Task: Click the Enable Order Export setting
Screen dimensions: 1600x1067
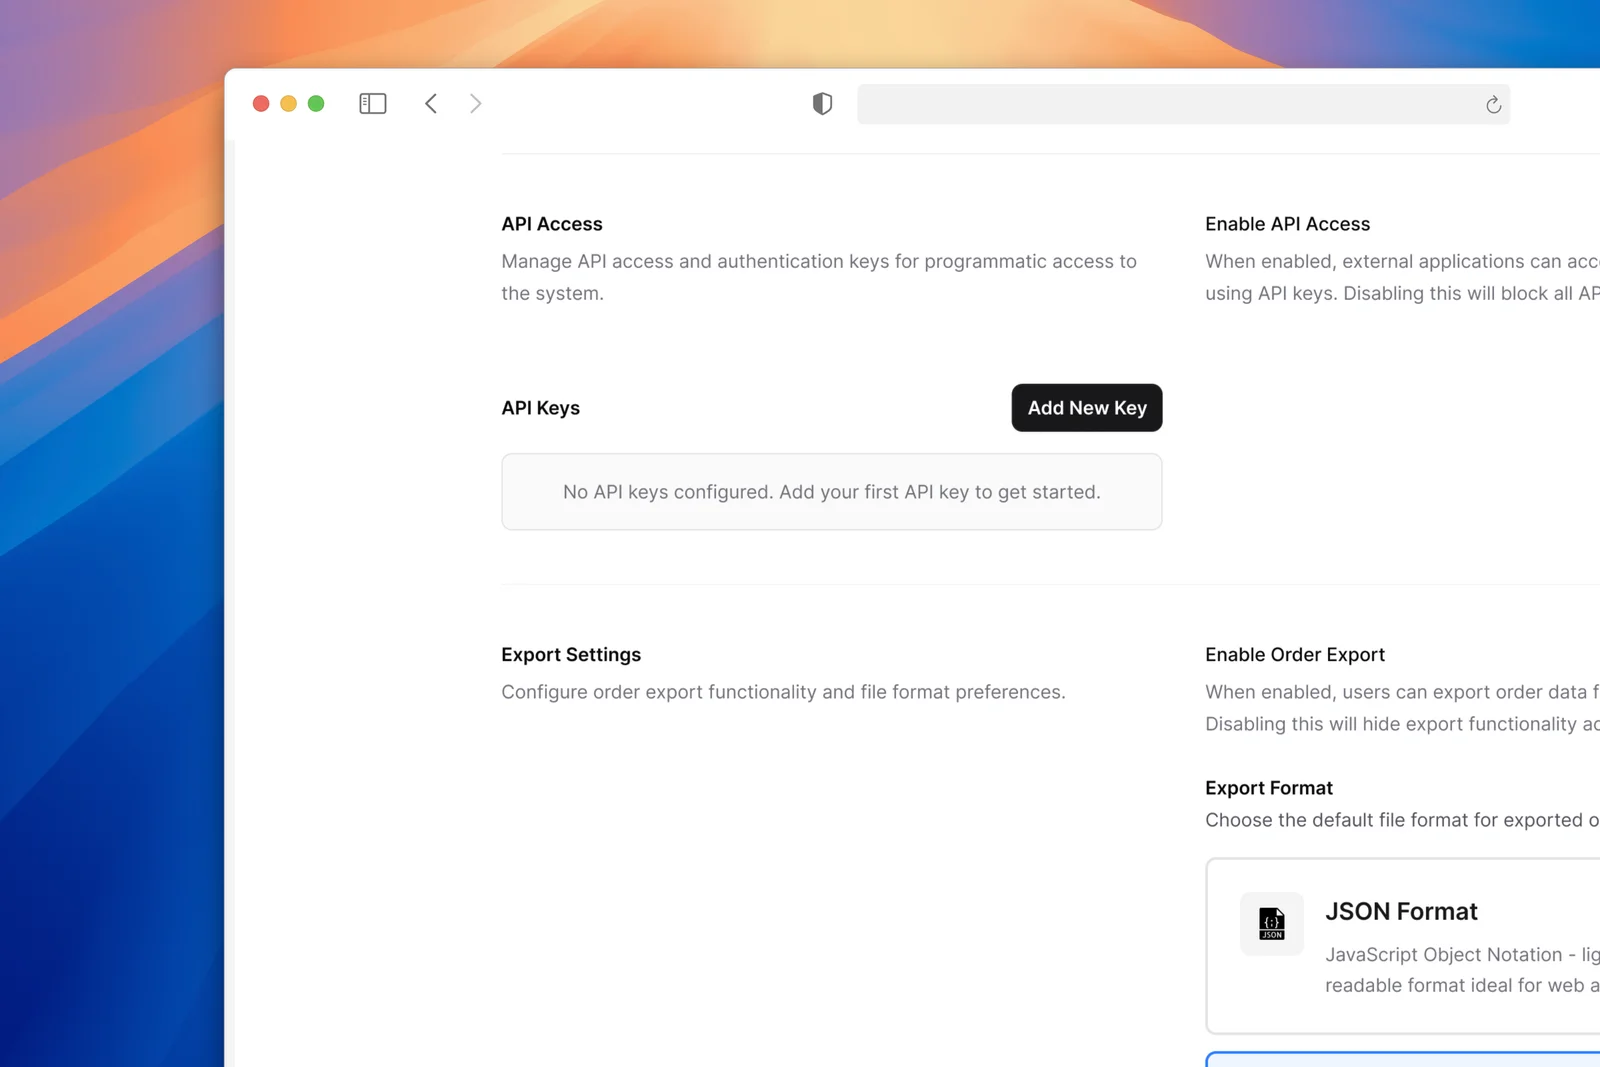Action: pos(1295,654)
